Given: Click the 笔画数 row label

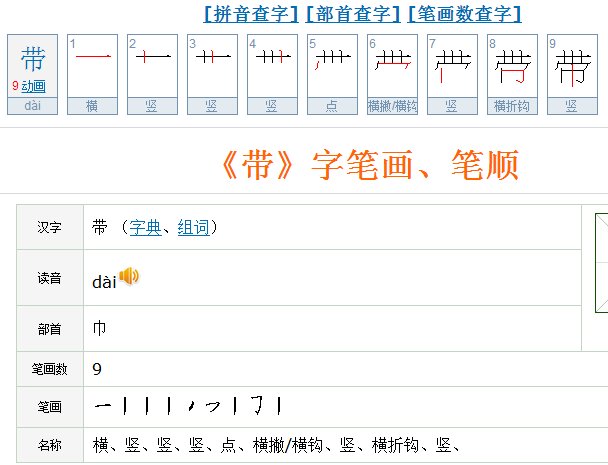Looking at the screenshot, I should click(x=50, y=369).
